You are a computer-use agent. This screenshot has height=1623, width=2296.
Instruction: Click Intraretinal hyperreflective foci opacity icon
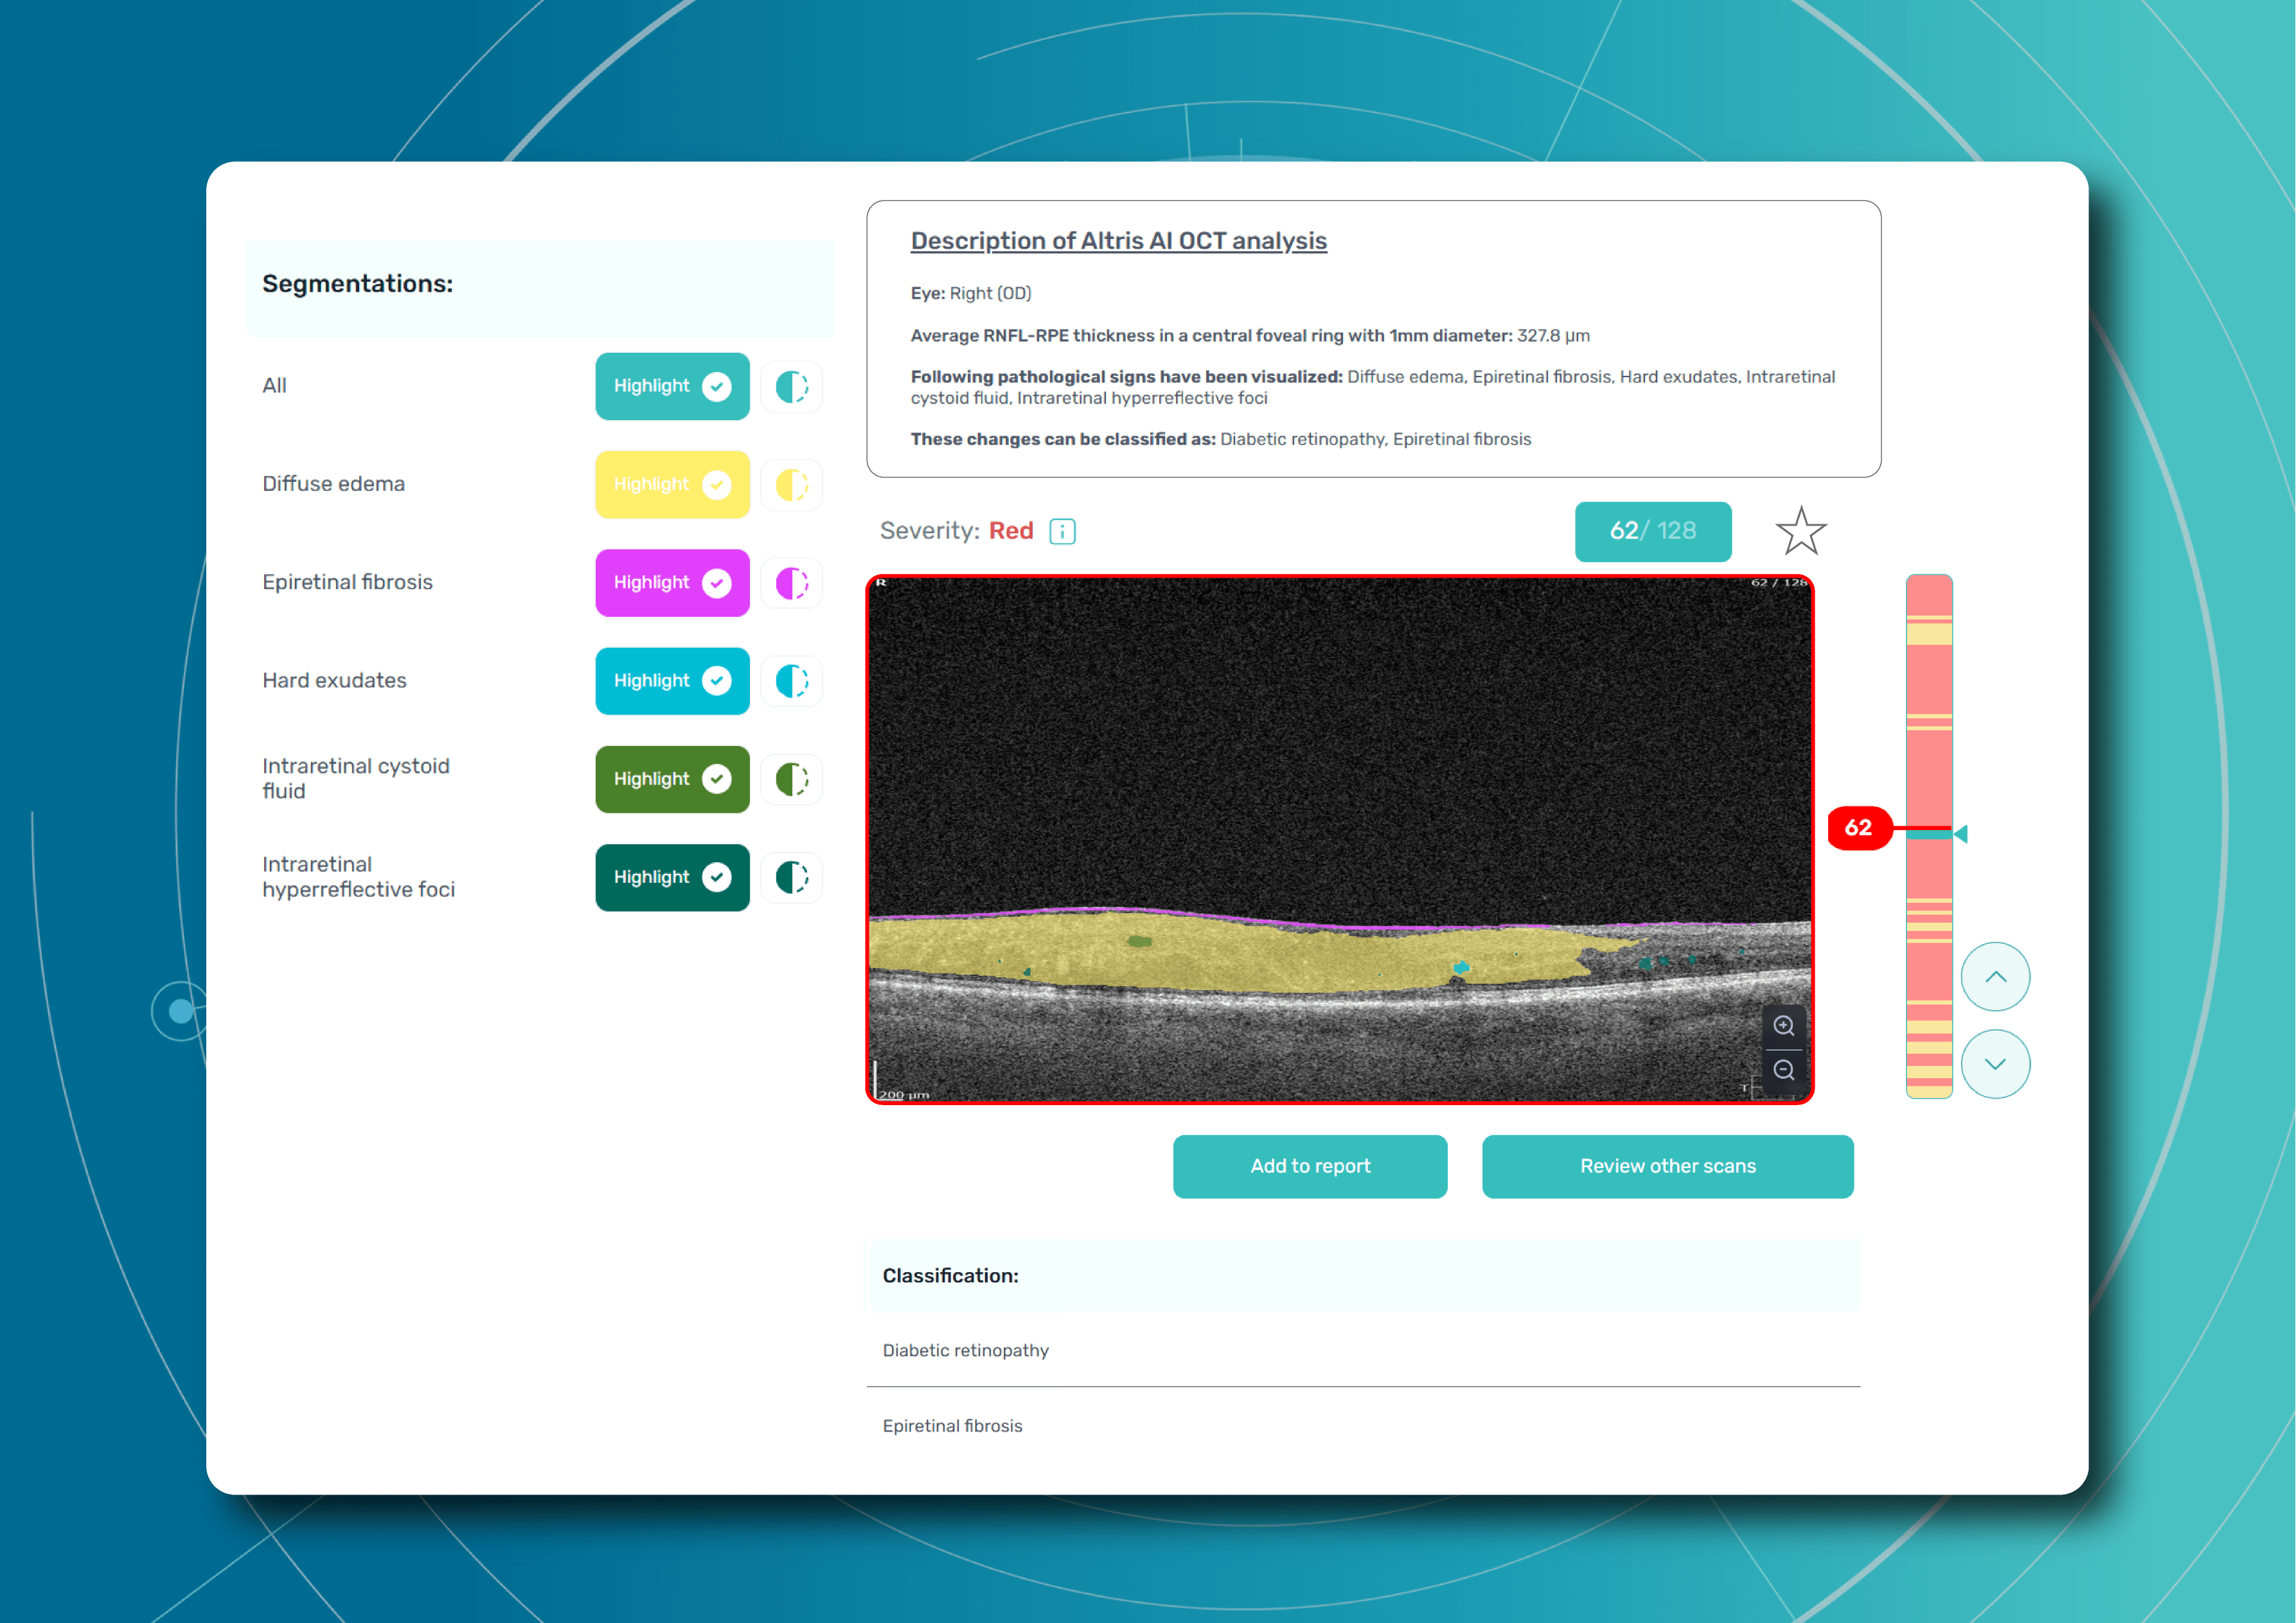[x=792, y=877]
